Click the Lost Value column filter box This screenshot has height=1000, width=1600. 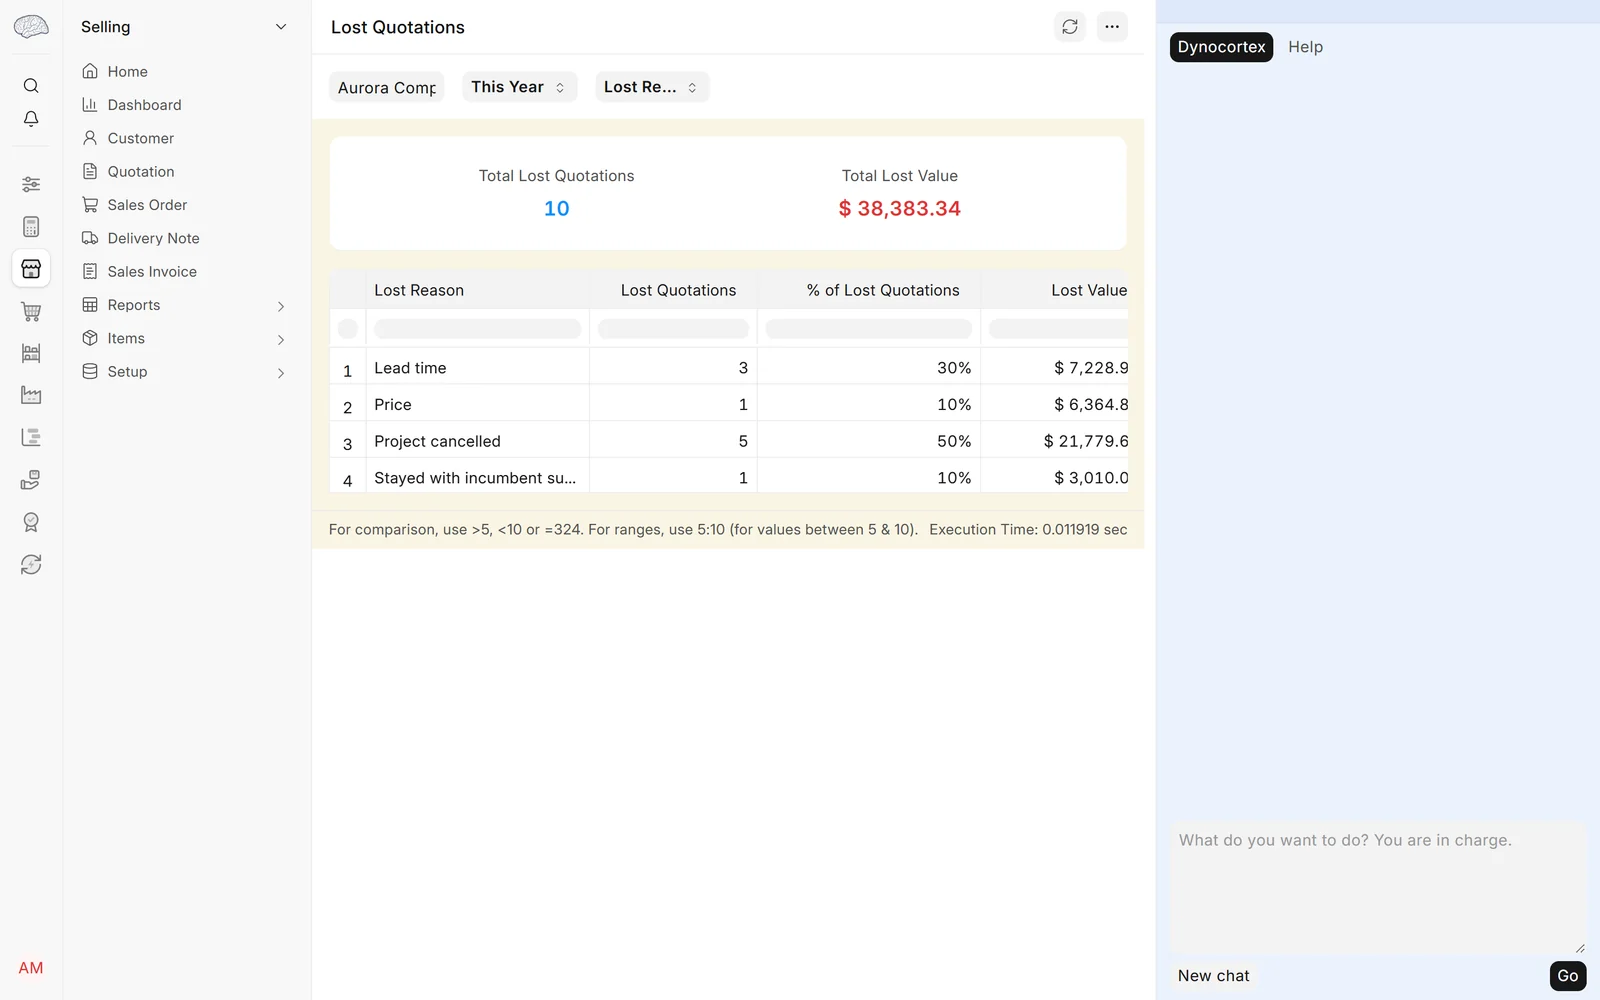[x=1058, y=328]
